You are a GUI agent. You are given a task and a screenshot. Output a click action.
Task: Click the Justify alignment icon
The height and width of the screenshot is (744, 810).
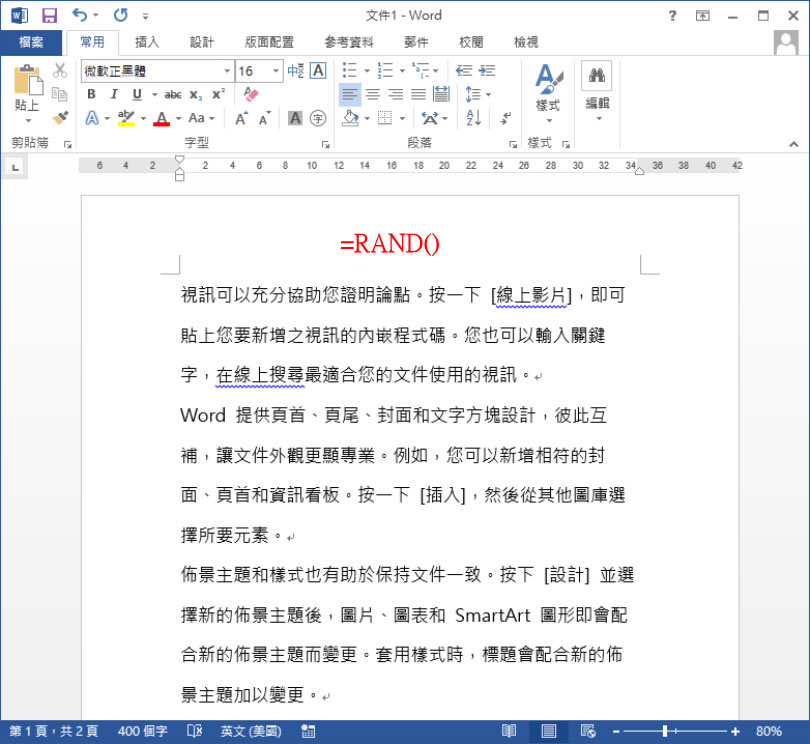(x=418, y=94)
